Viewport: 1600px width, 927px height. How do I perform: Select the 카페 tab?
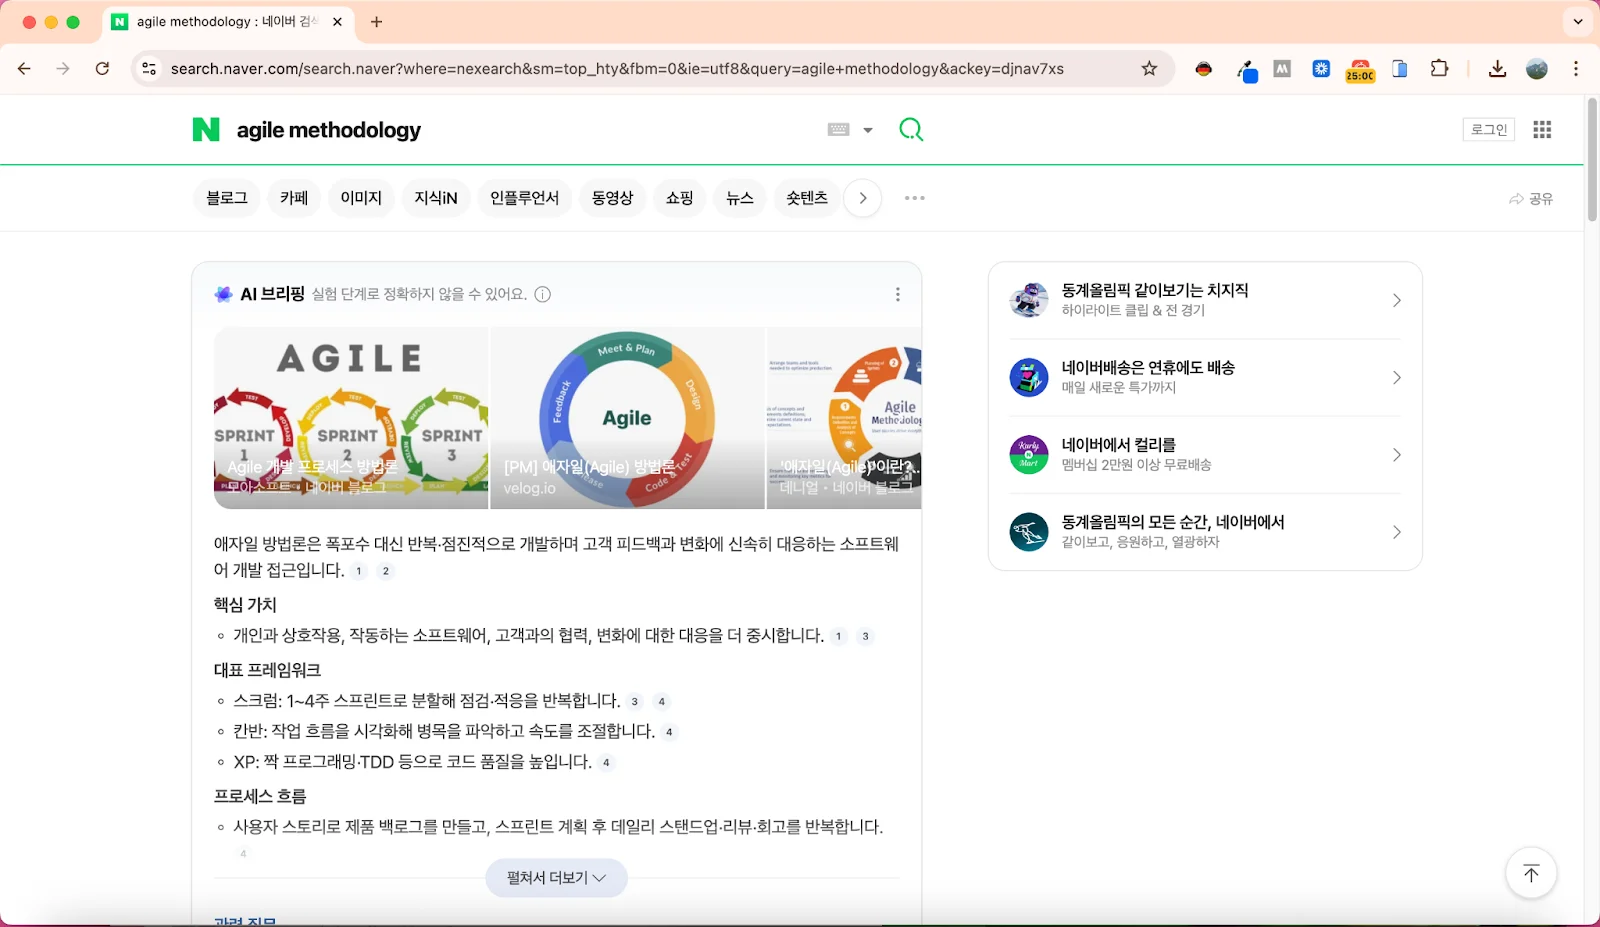294,198
